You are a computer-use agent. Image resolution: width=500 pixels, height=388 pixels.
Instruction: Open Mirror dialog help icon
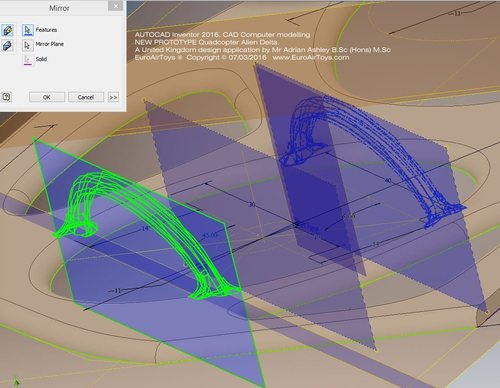(7, 97)
